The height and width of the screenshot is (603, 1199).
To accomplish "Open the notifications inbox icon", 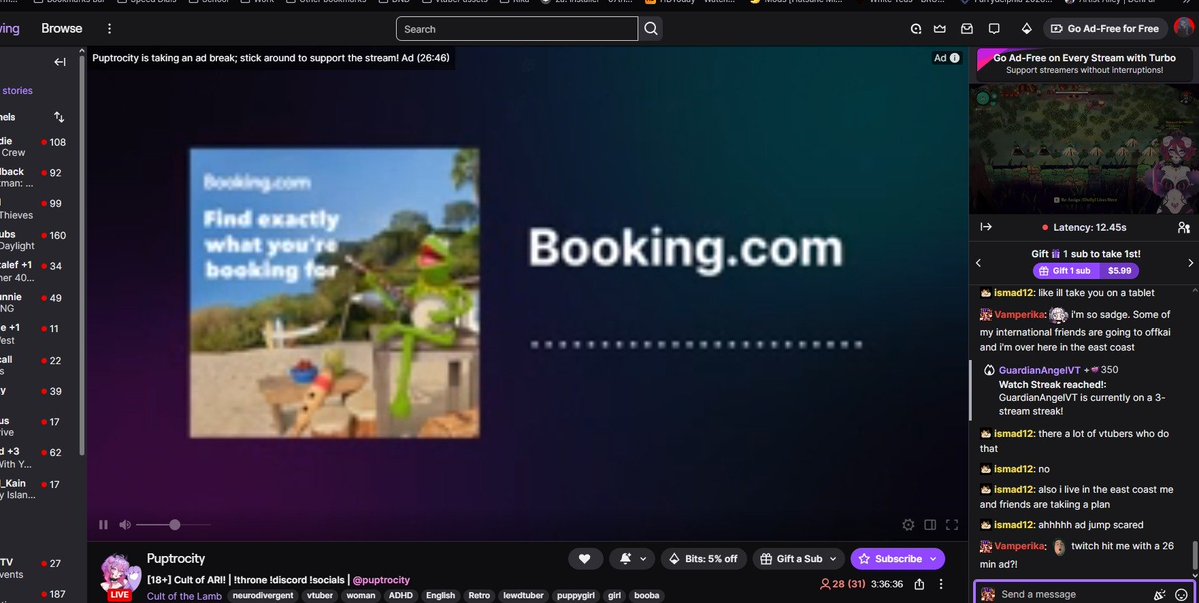I will pos(967,28).
